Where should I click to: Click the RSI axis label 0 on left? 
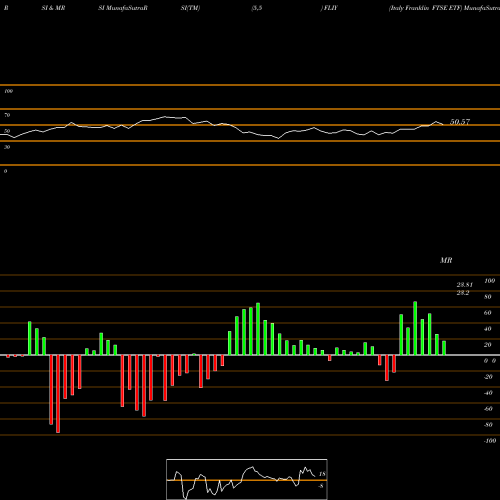[x=5, y=171]
